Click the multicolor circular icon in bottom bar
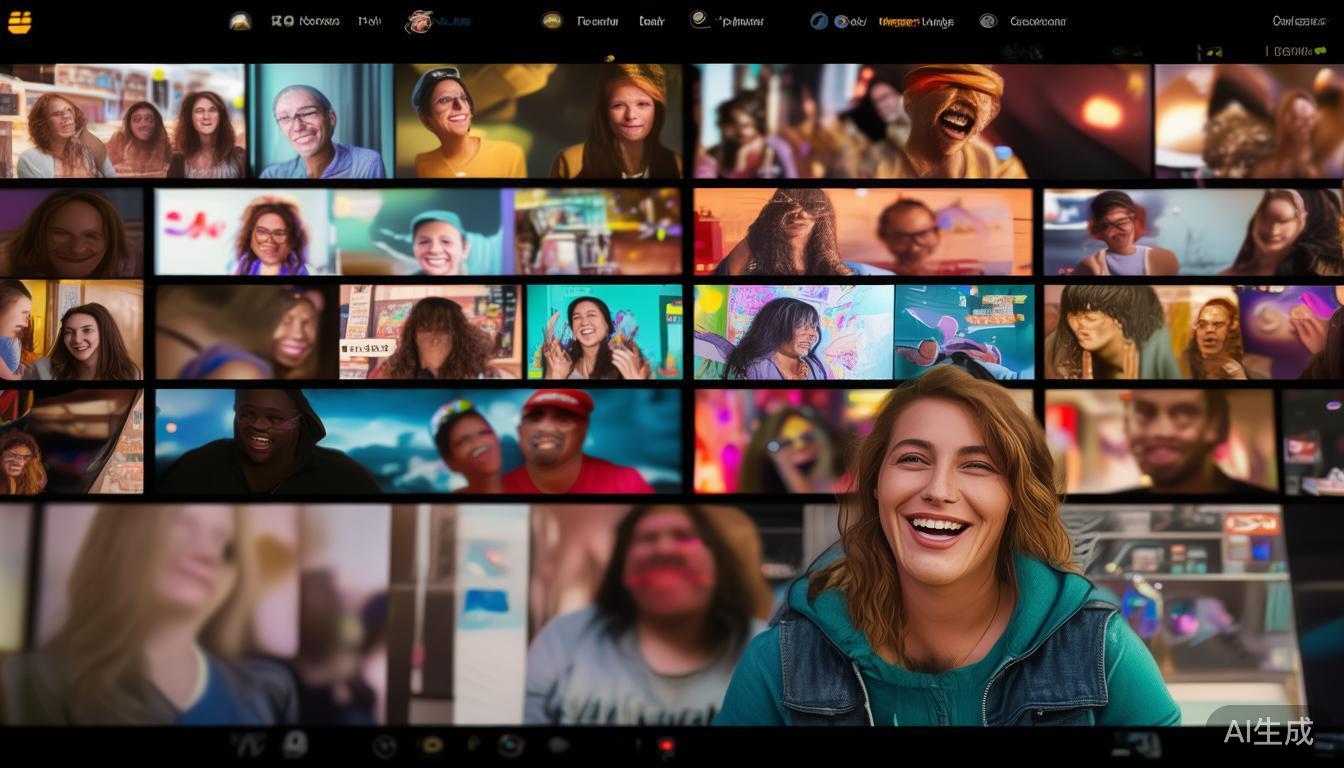 coord(511,745)
